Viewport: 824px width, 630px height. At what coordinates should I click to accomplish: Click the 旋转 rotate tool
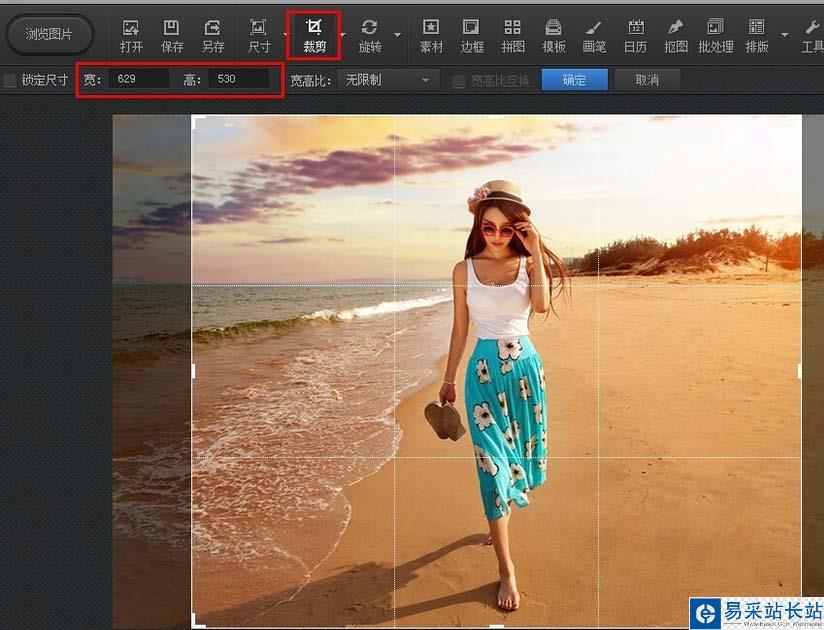pyautogui.click(x=369, y=36)
